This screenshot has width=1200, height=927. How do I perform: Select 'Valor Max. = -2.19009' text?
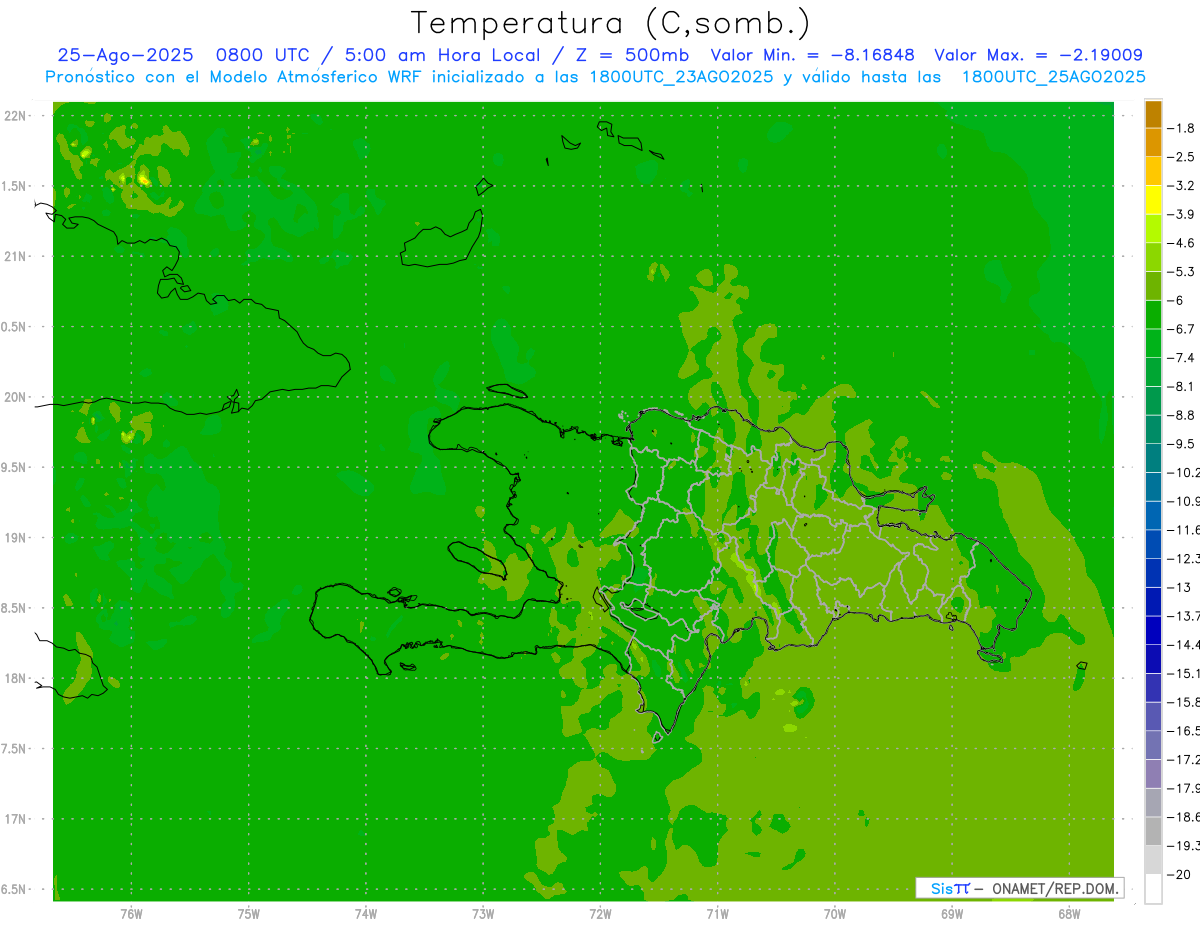pos(1038,55)
